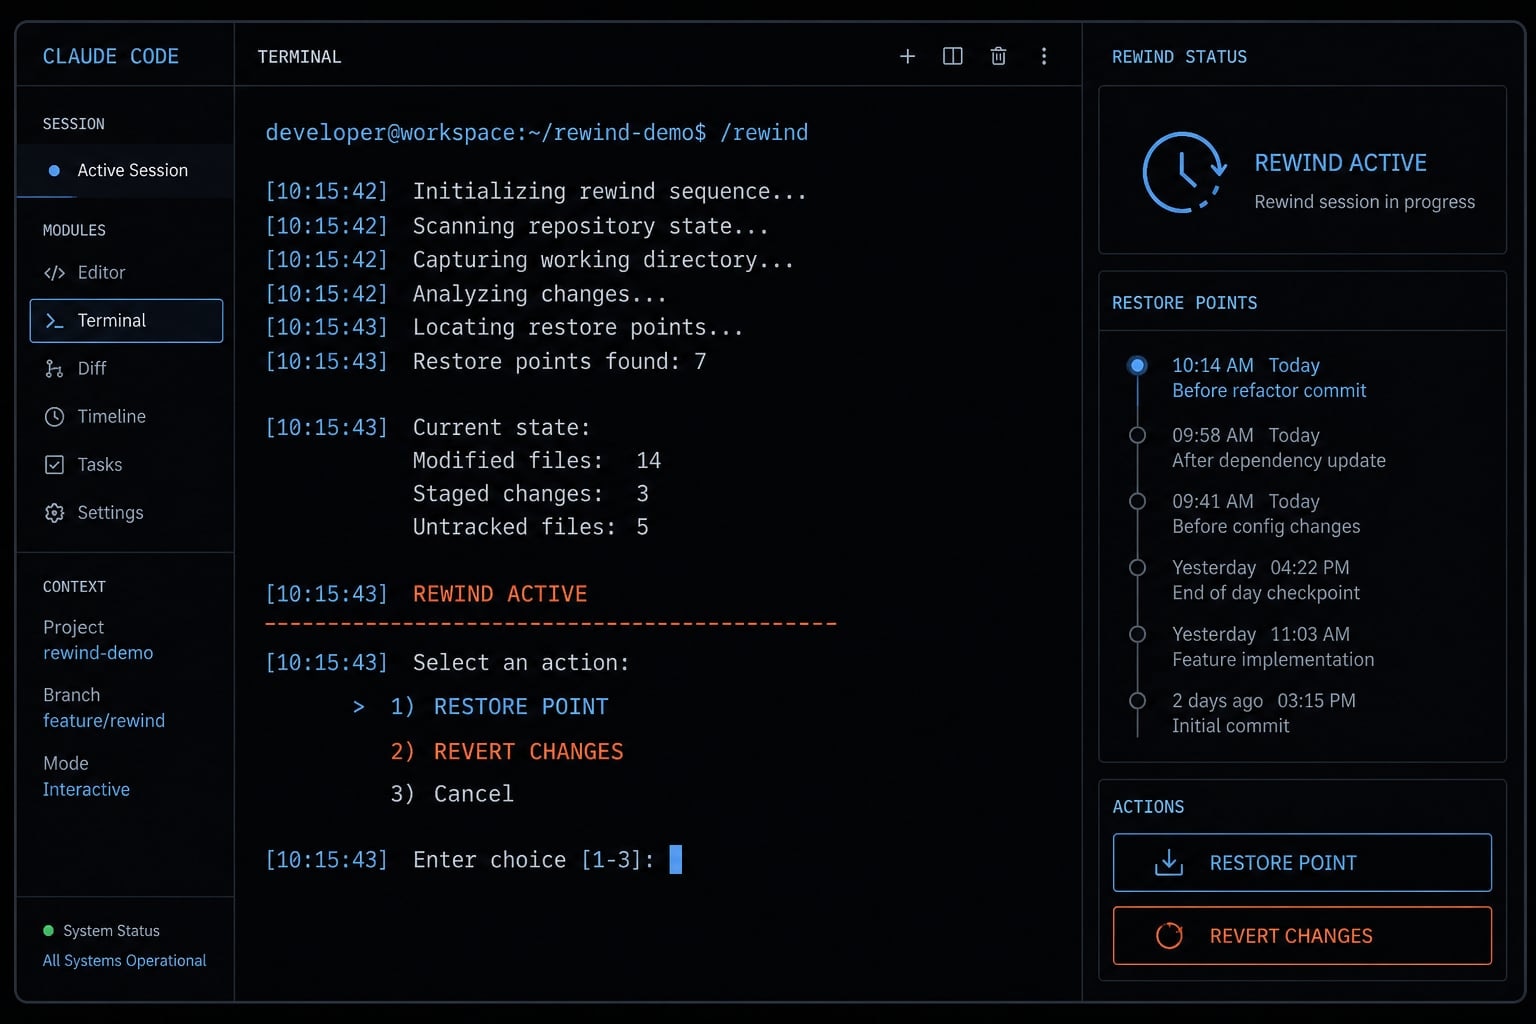Click the RESTORE POINT action button
This screenshot has height=1024, width=1536.
point(1302,862)
